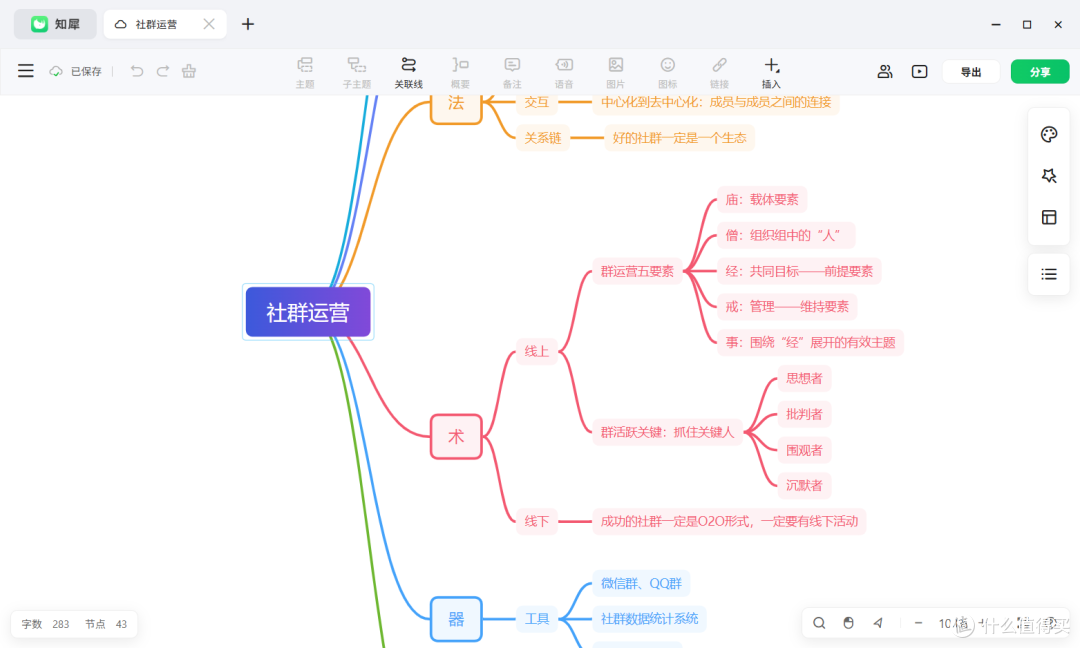
Task: Select the 术 branch node
Action: [456, 437]
